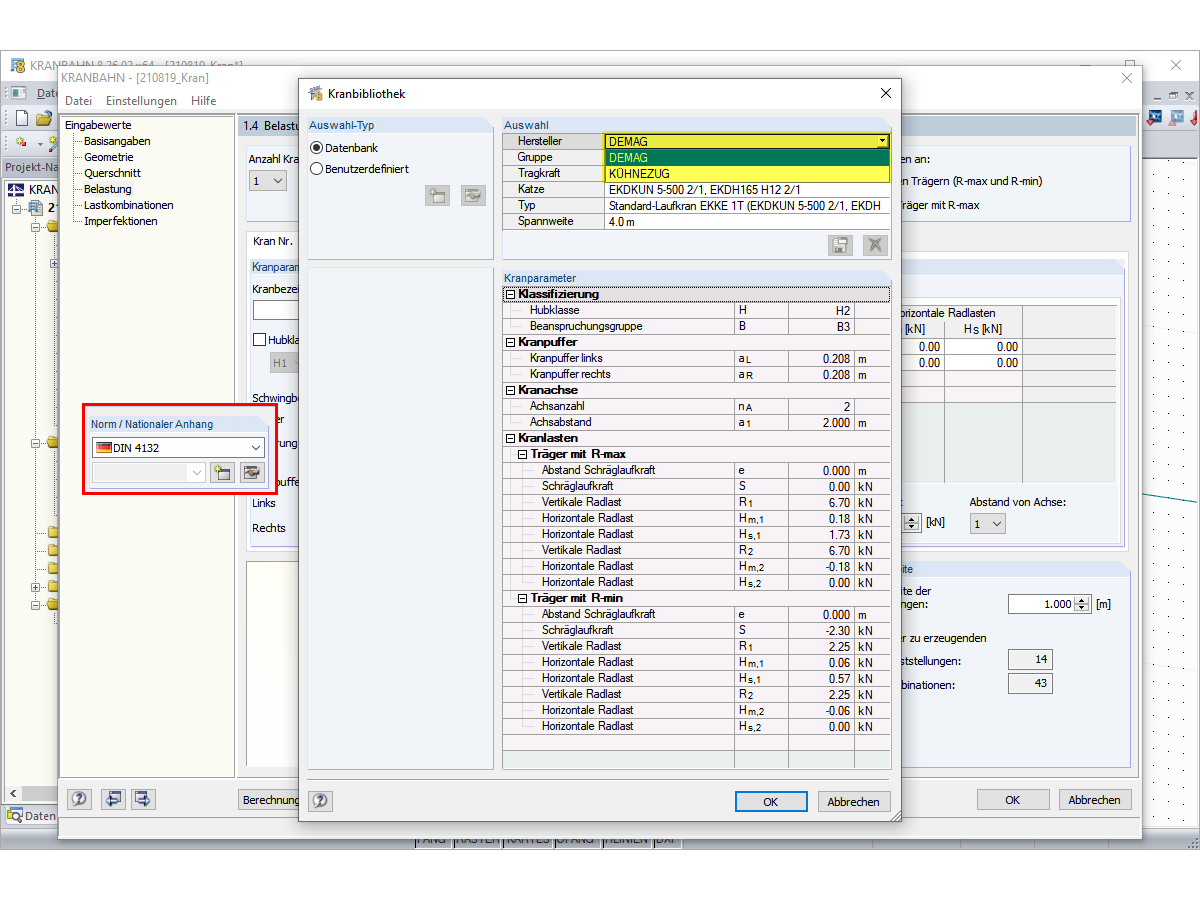1200x900 pixels.
Task: Click the Kranbezeichnung input field
Action: click(x=276, y=310)
